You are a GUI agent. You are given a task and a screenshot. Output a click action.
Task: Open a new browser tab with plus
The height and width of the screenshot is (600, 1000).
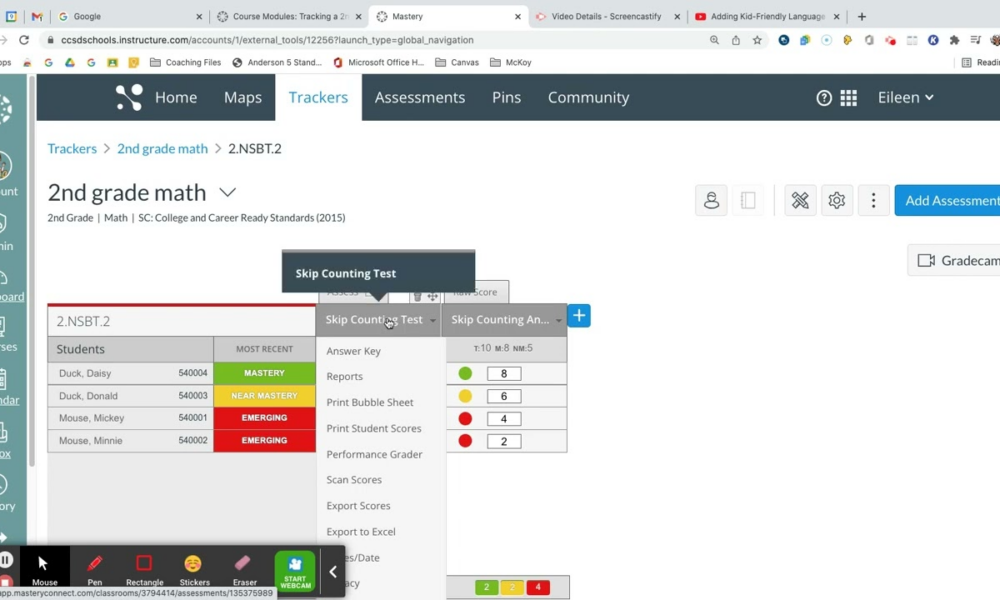coord(862,17)
